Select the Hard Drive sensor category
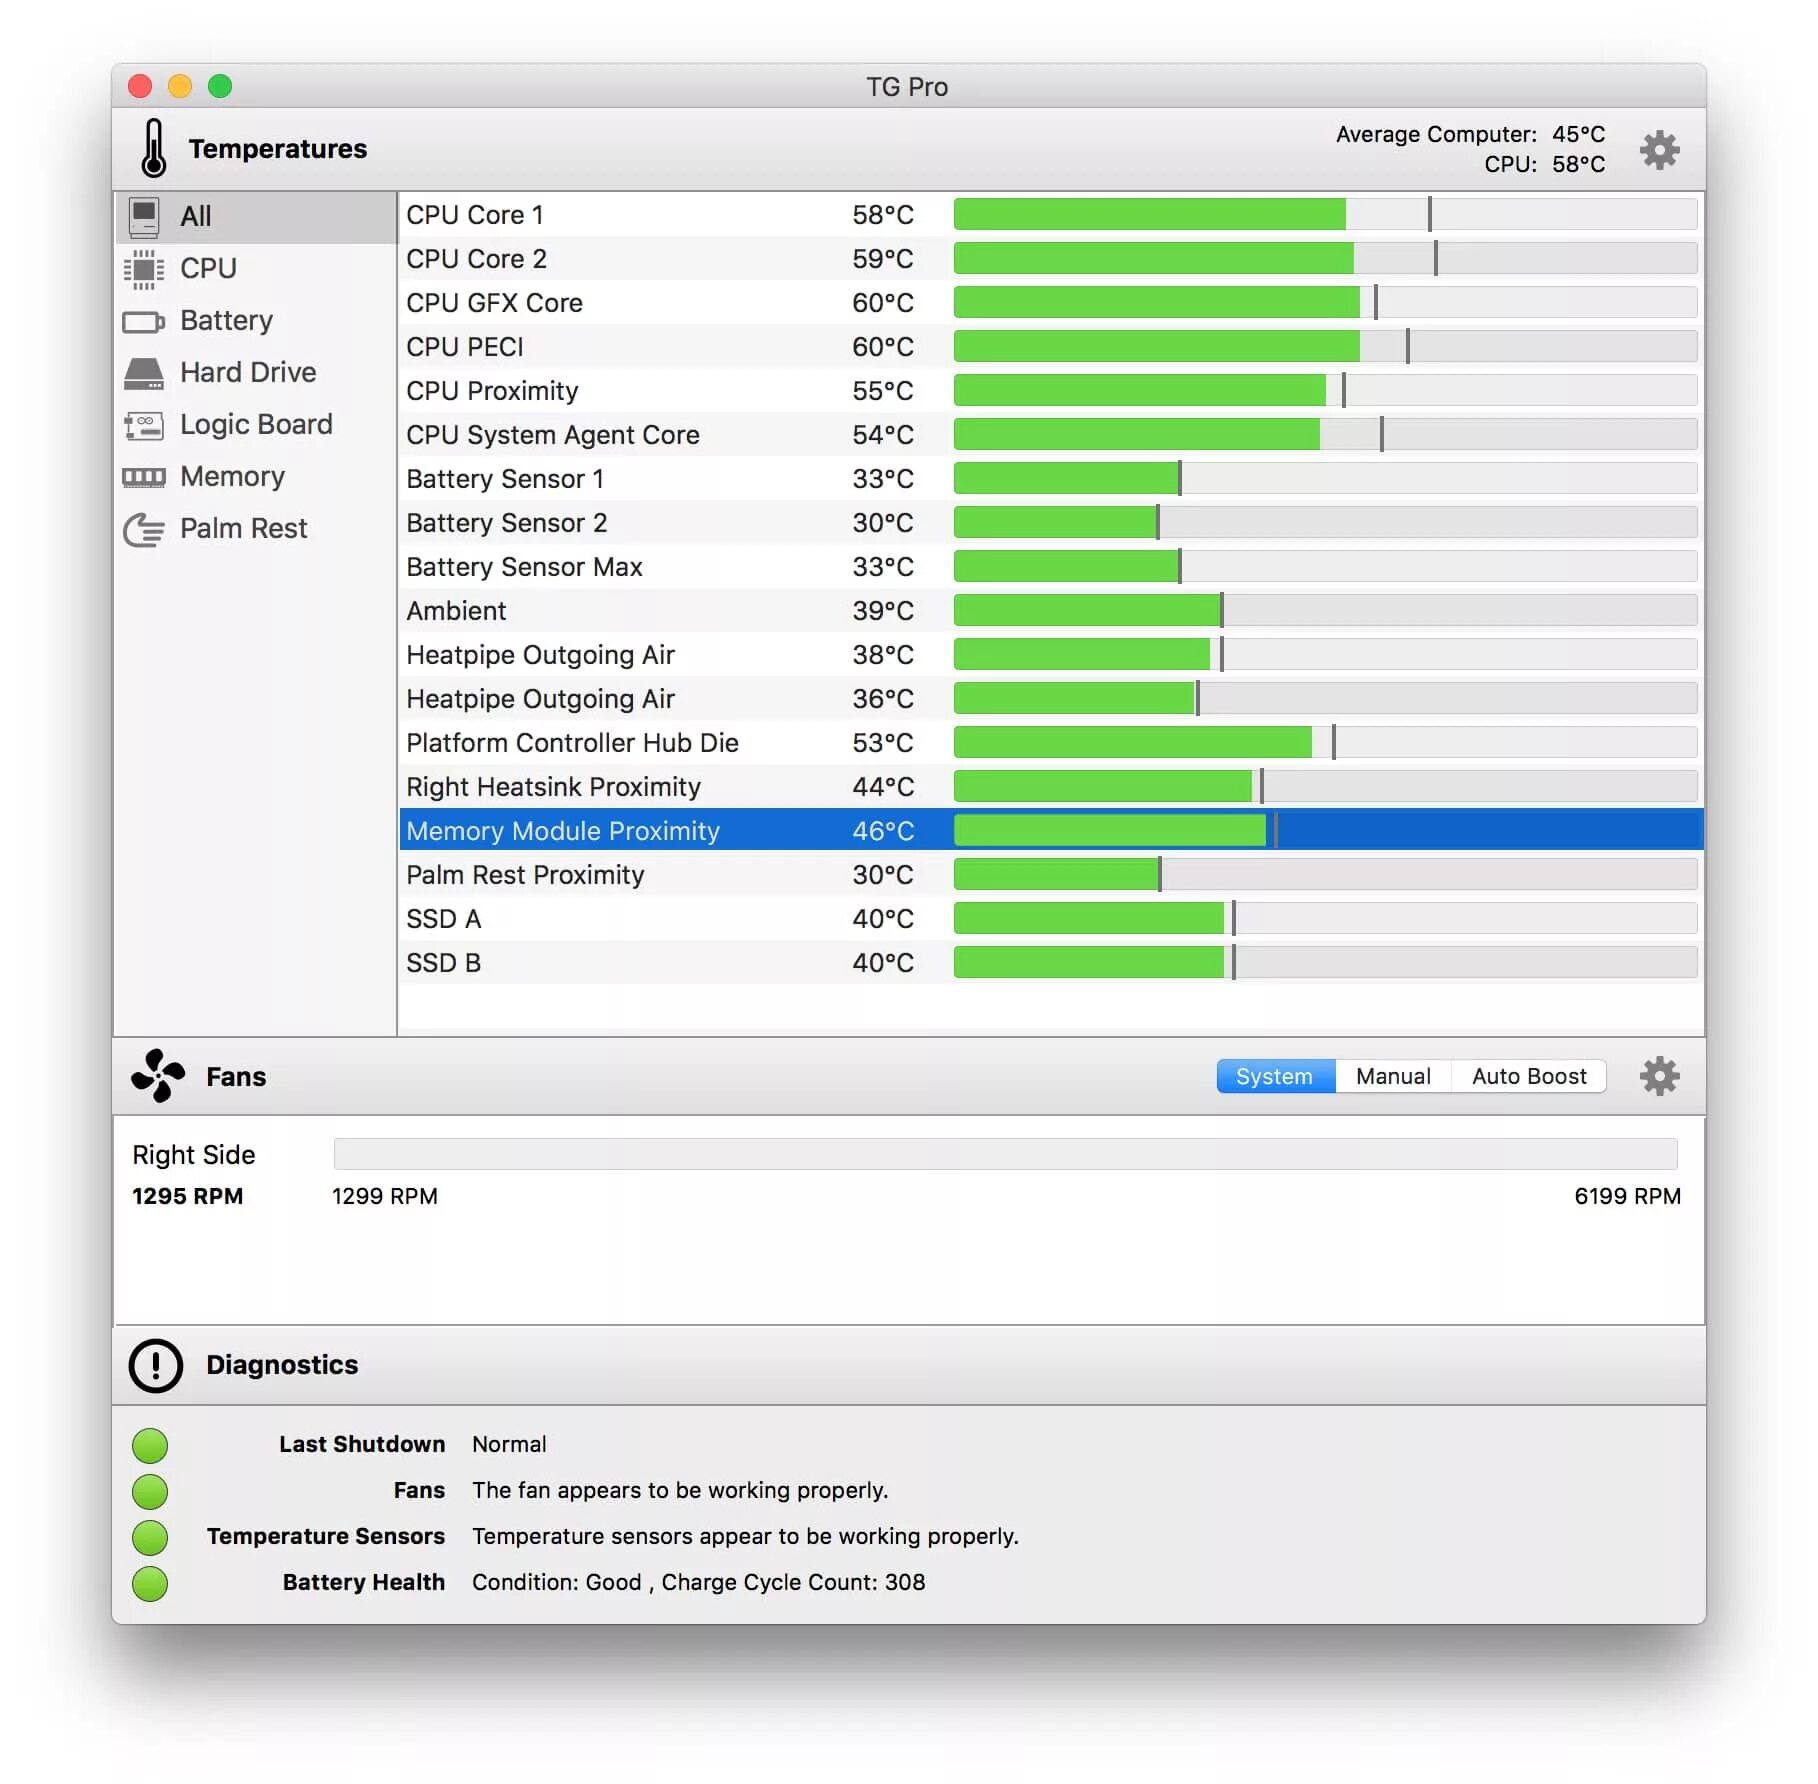The image size is (1818, 1784). tap(246, 372)
